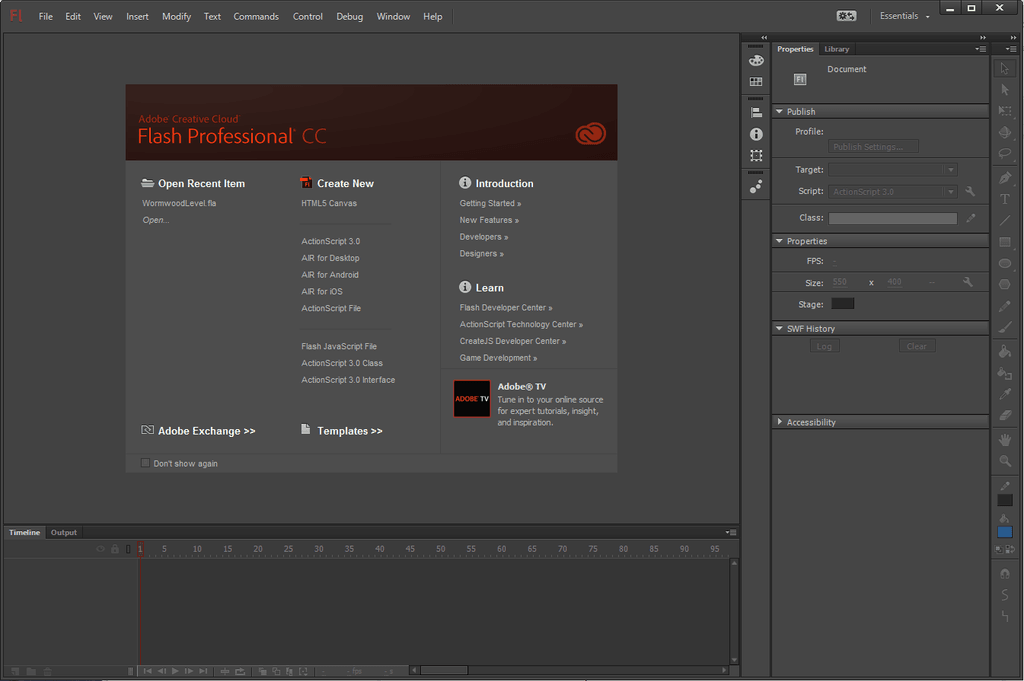Select the Selection tool in the toolbar
This screenshot has width=1024, height=681.
click(1004, 67)
